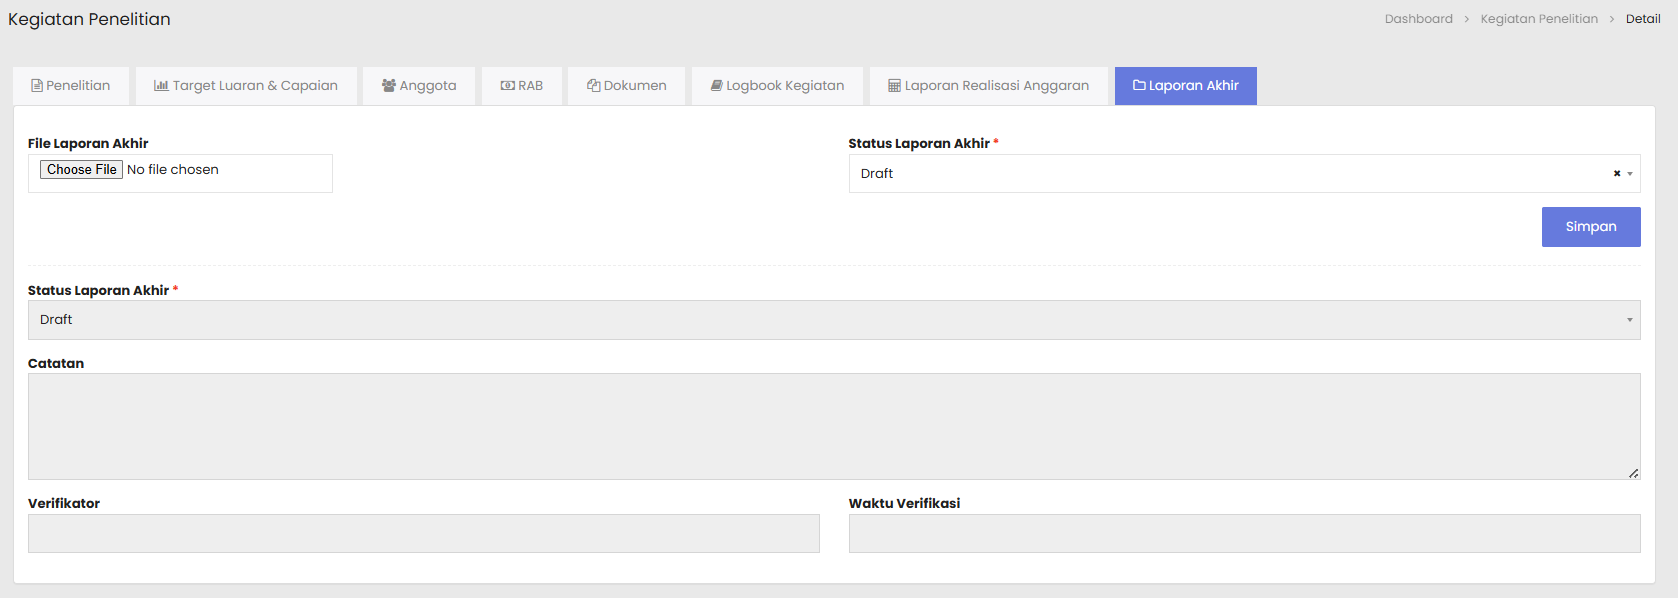The width and height of the screenshot is (1678, 598).
Task: Click Choose File for File Laporan Akhir
Action: click(81, 170)
